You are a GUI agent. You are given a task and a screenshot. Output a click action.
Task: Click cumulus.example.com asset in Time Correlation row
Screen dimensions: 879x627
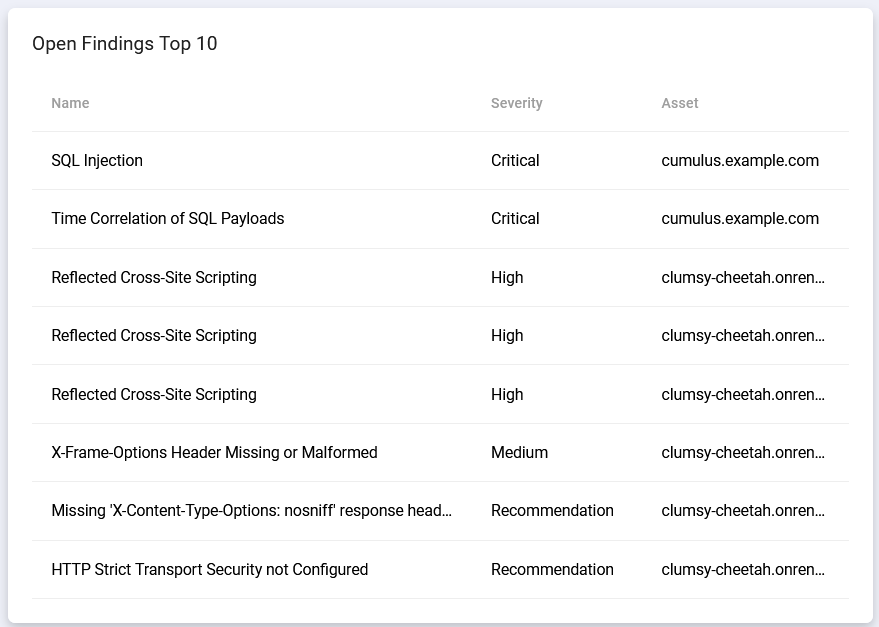739,219
